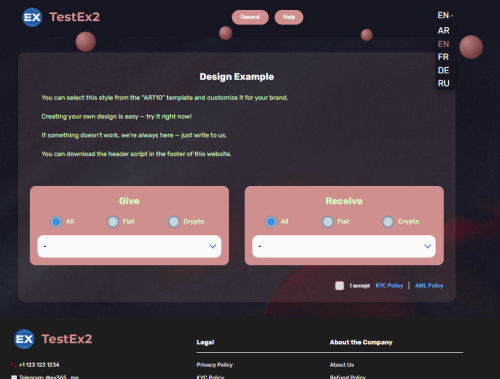This screenshot has height=379, width=500.
Task: Select the All radio under Give
Action: (56, 222)
